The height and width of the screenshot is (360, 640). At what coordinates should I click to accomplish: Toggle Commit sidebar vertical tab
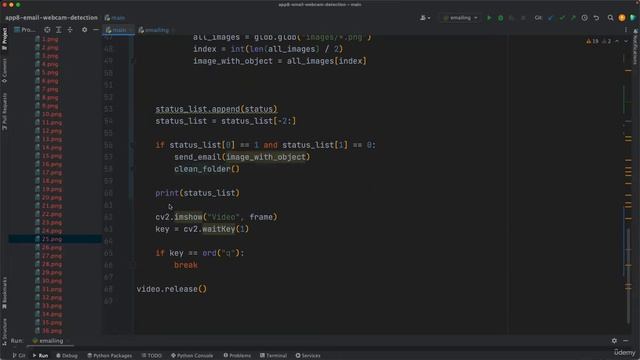(4, 70)
